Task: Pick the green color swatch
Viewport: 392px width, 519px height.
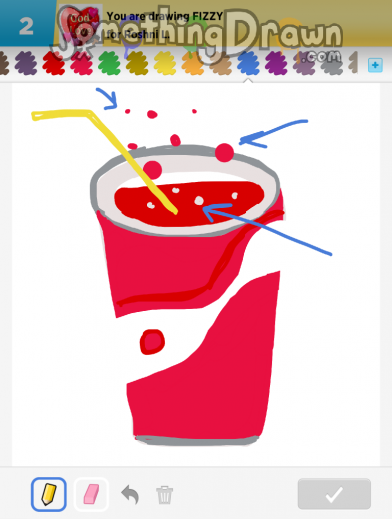Action: coord(109,63)
